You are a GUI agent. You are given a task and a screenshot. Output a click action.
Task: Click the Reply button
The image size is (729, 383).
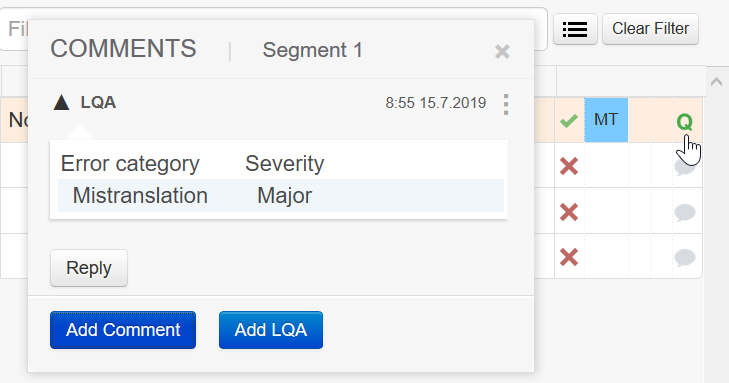pos(89,268)
